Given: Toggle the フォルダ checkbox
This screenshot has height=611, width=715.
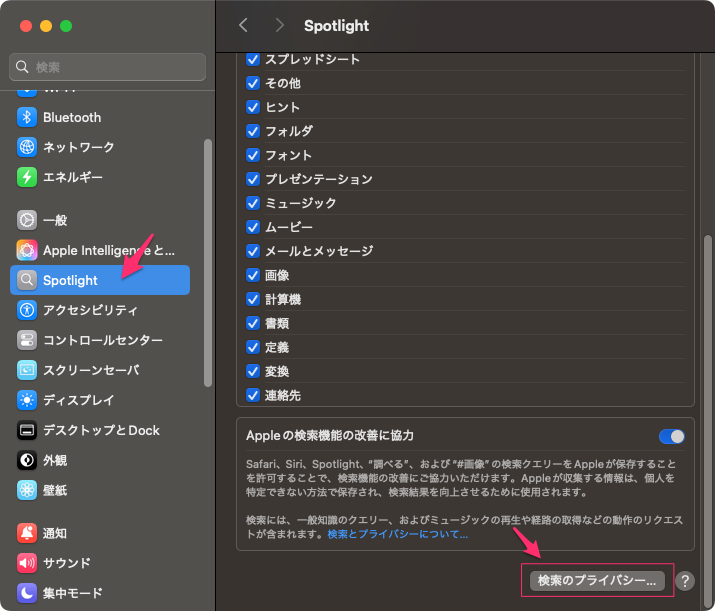Looking at the screenshot, I should [253, 131].
